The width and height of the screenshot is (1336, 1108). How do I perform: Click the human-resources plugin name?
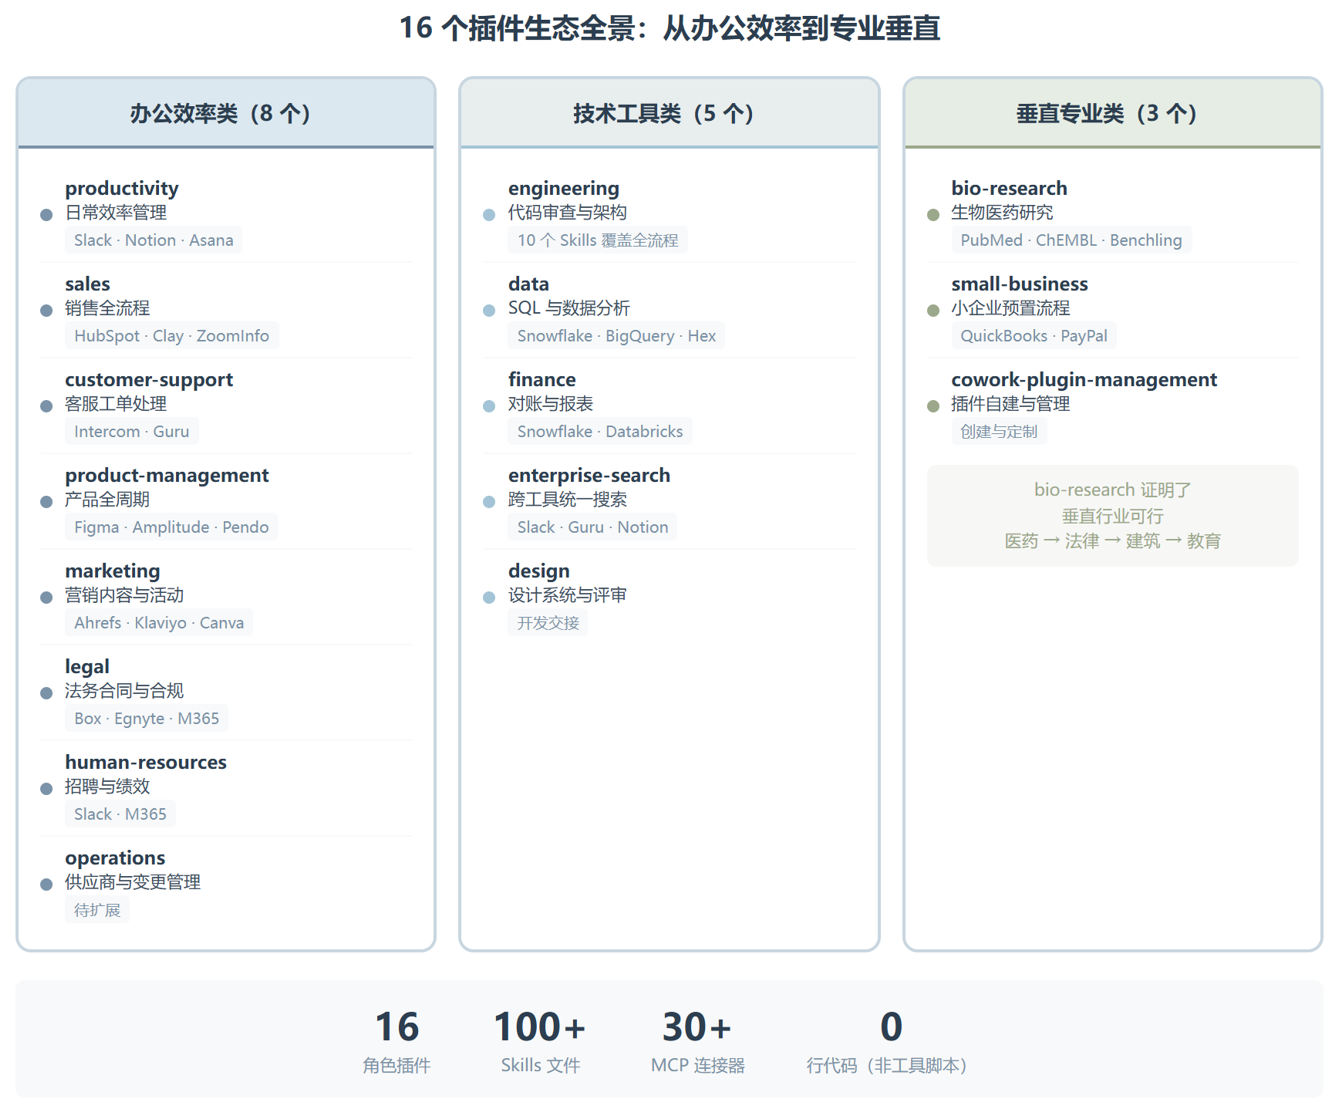click(x=146, y=762)
